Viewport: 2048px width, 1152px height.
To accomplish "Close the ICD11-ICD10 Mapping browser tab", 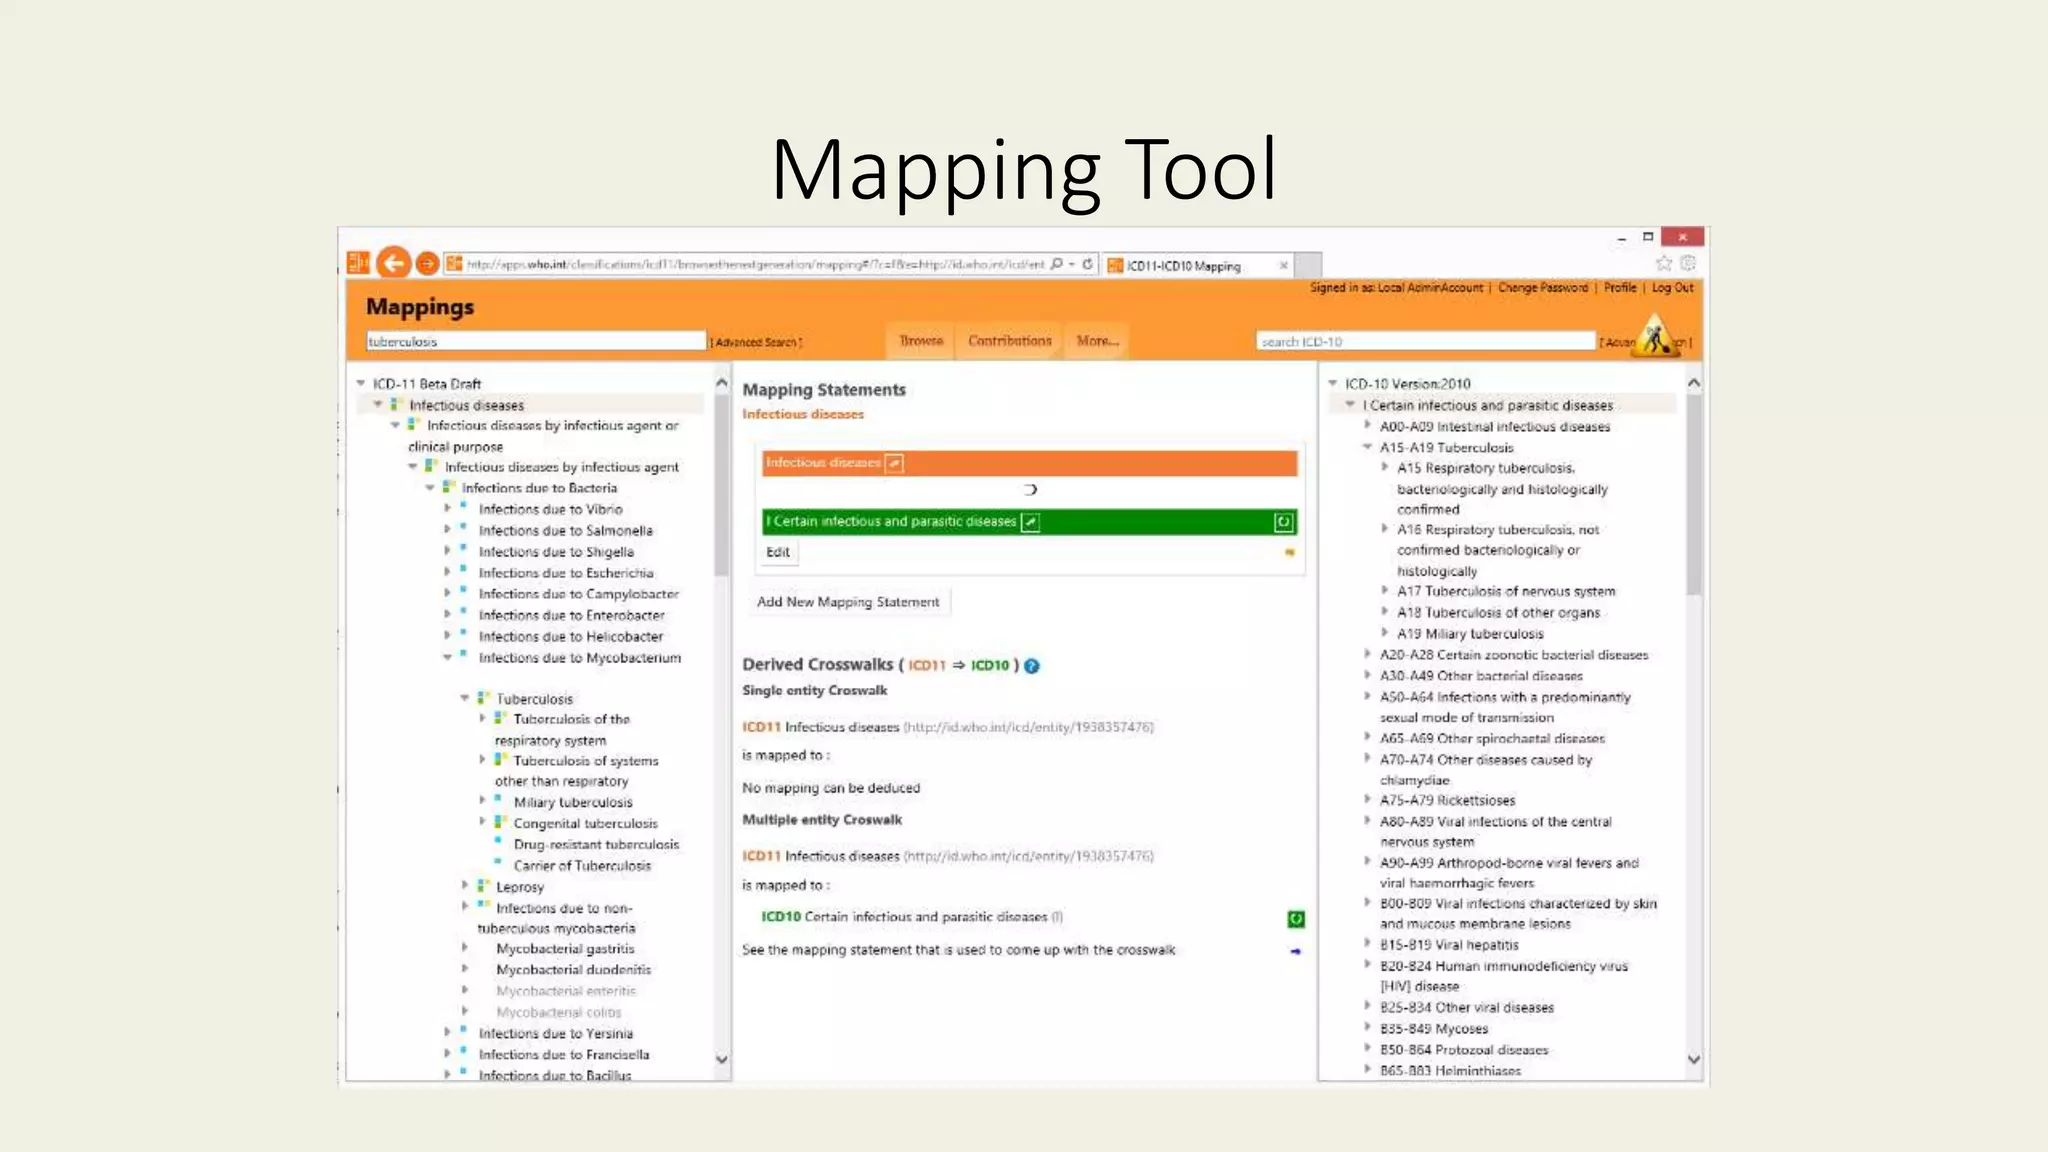I will [x=1283, y=266].
